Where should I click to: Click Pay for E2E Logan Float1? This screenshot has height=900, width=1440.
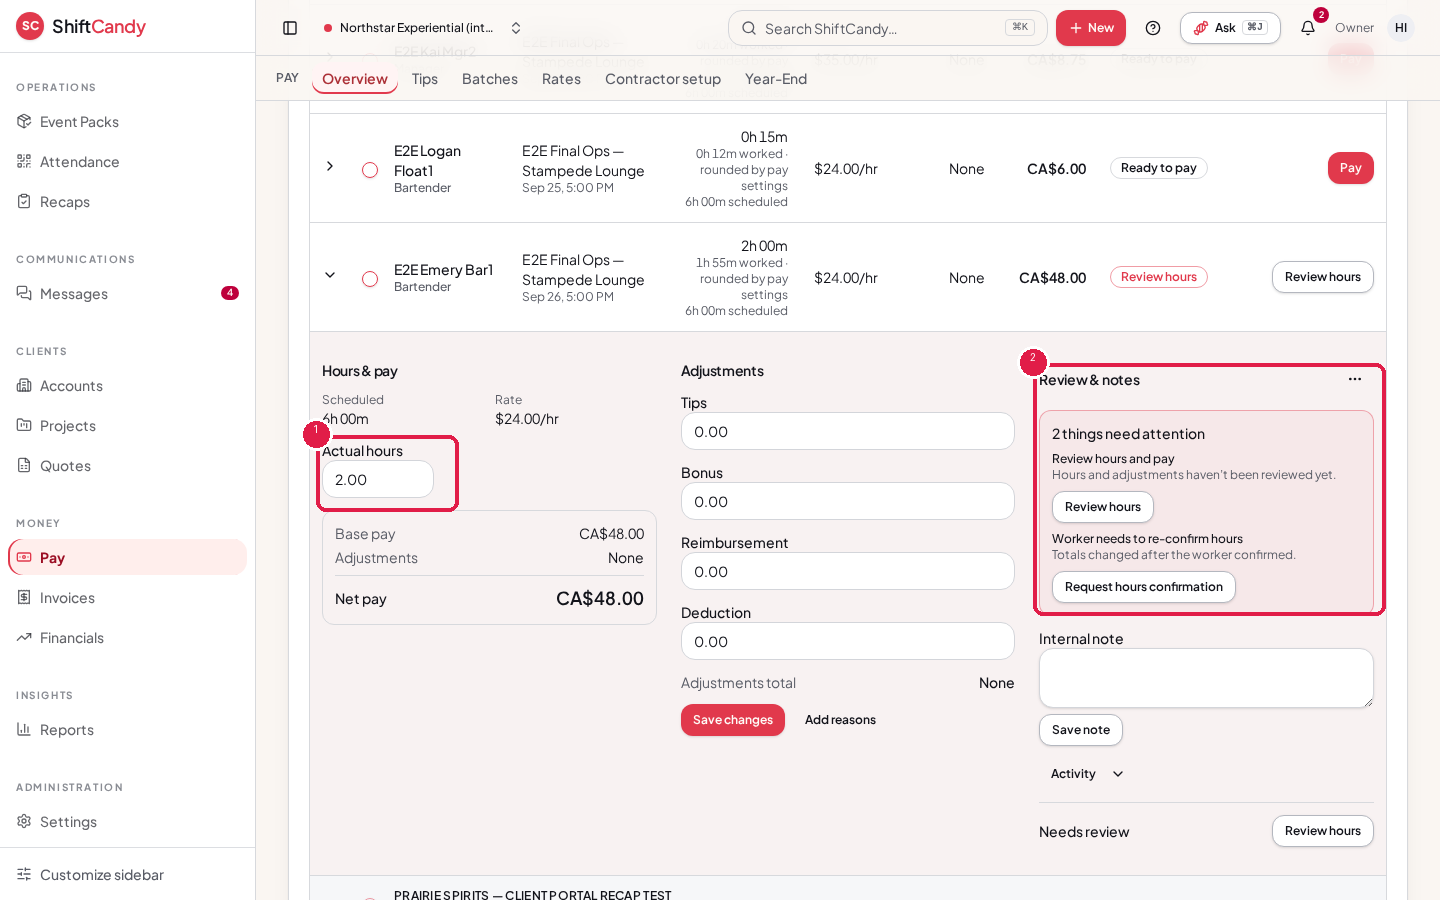coord(1351,168)
